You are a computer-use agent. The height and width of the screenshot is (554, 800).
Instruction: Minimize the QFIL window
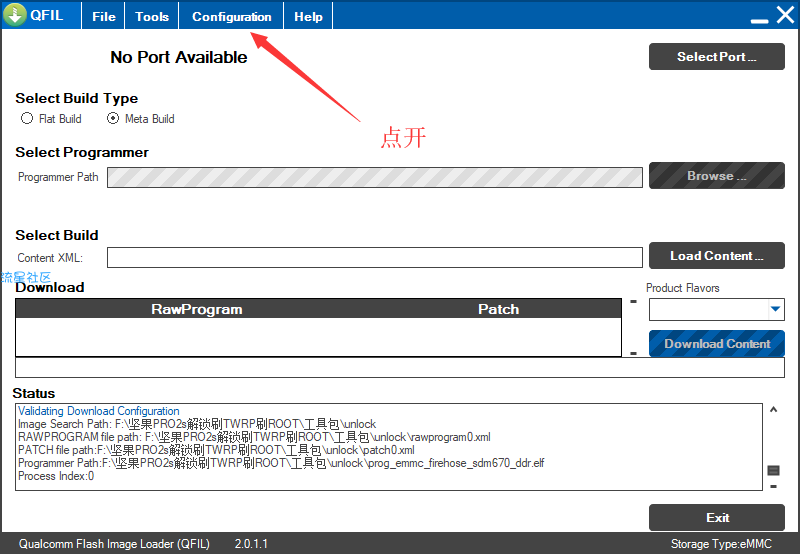click(x=759, y=20)
